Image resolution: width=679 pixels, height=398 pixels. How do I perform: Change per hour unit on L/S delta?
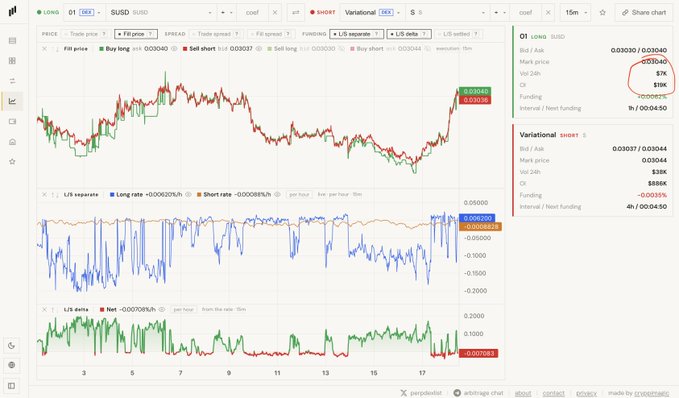[184, 310]
